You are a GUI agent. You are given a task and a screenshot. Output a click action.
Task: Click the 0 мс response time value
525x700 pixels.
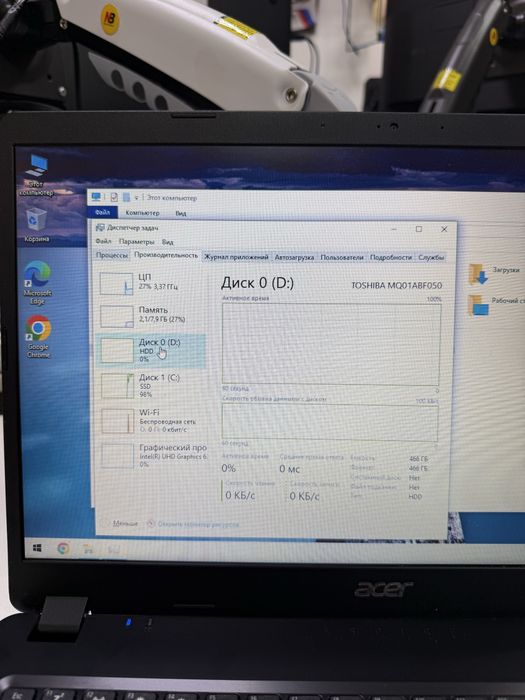(290, 469)
